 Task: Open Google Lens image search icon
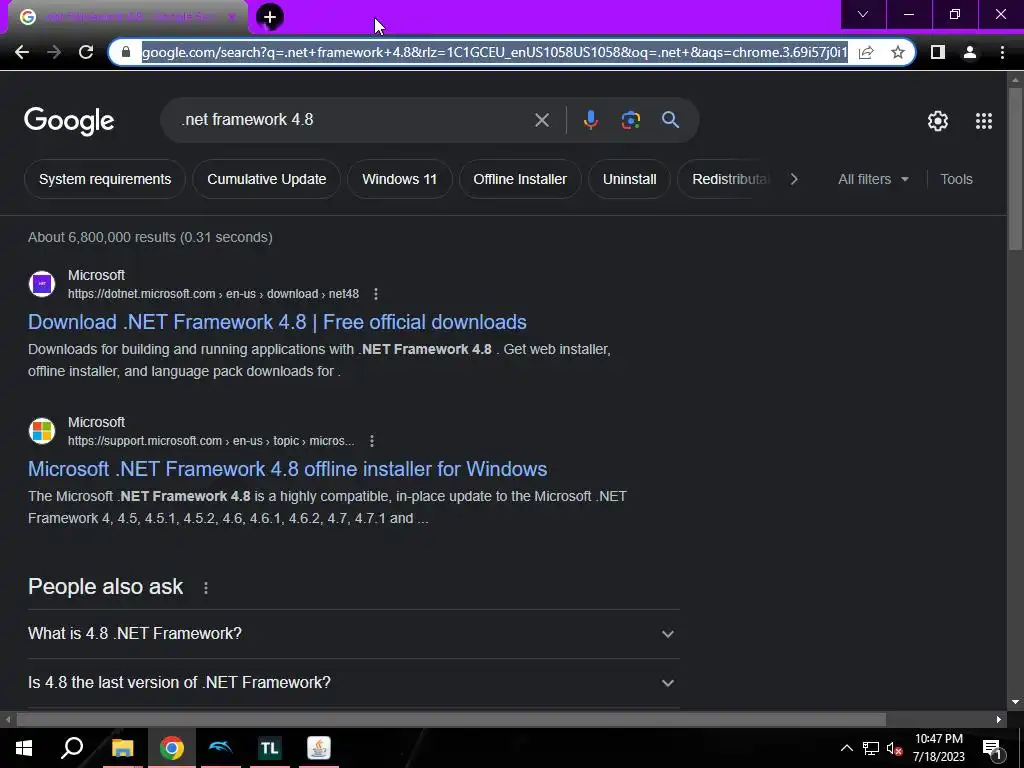(630, 120)
